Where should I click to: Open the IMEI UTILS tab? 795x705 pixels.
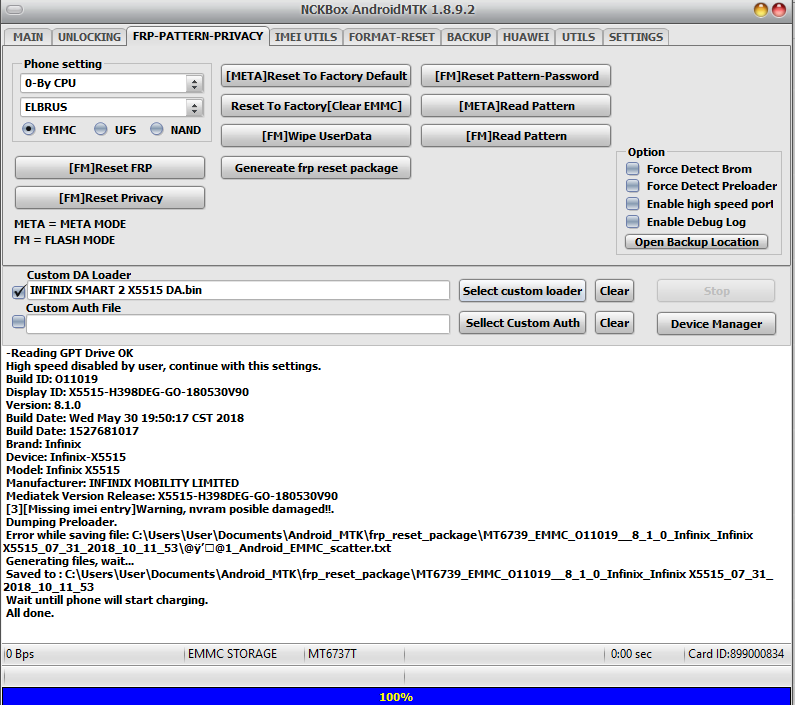pos(306,37)
